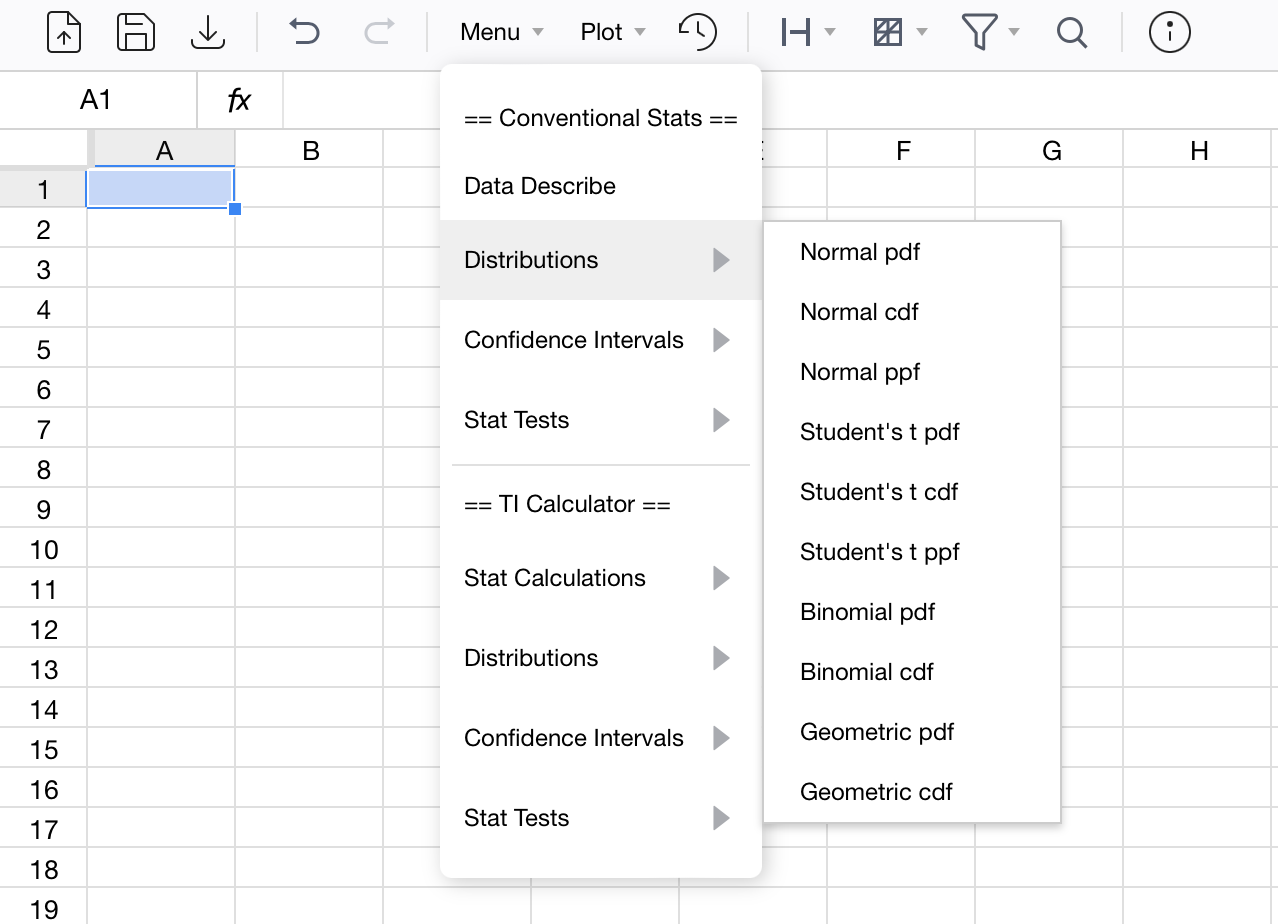The height and width of the screenshot is (924, 1278).
Task: Select Data Describe menu item
Action: 601,186
